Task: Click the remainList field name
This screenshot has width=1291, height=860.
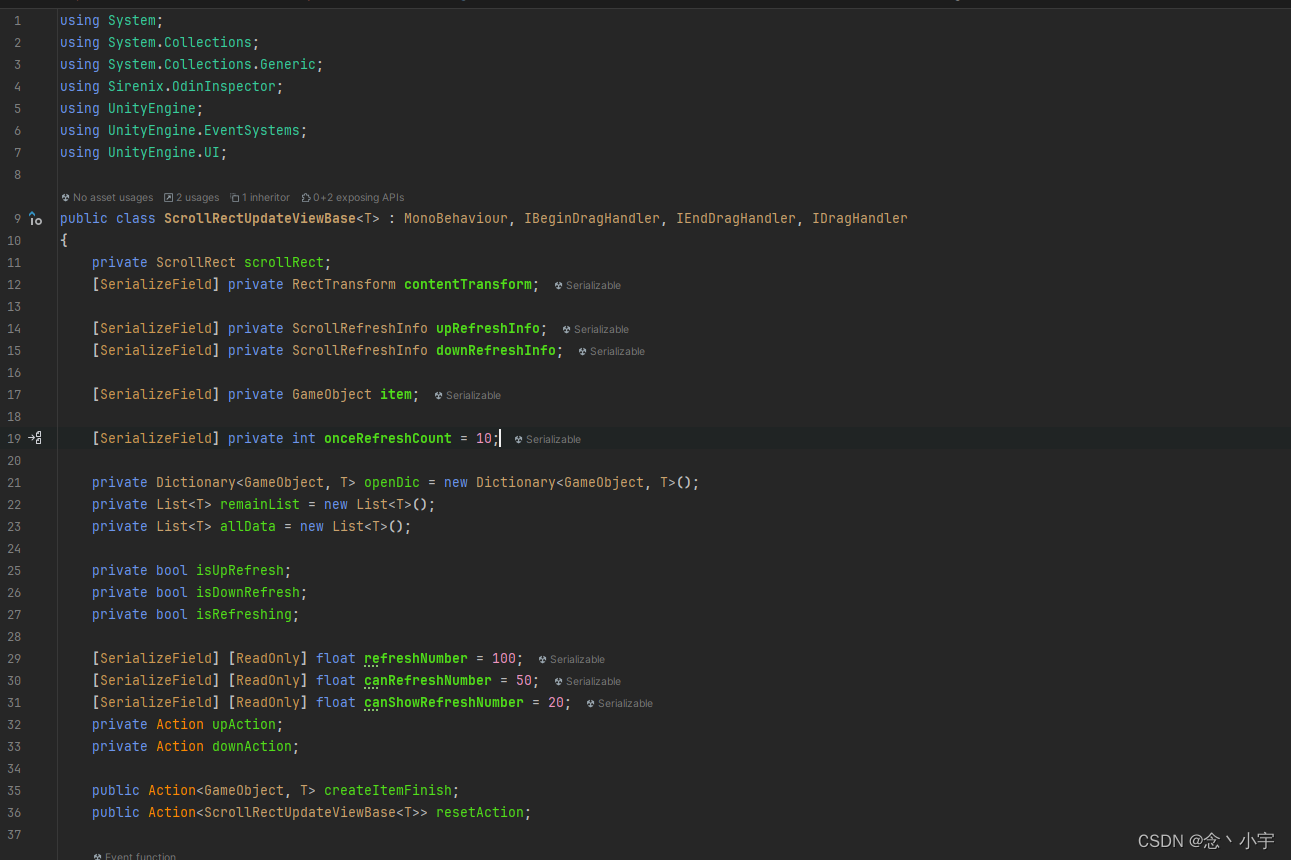Action: pyautogui.click(x=260, y=505)
